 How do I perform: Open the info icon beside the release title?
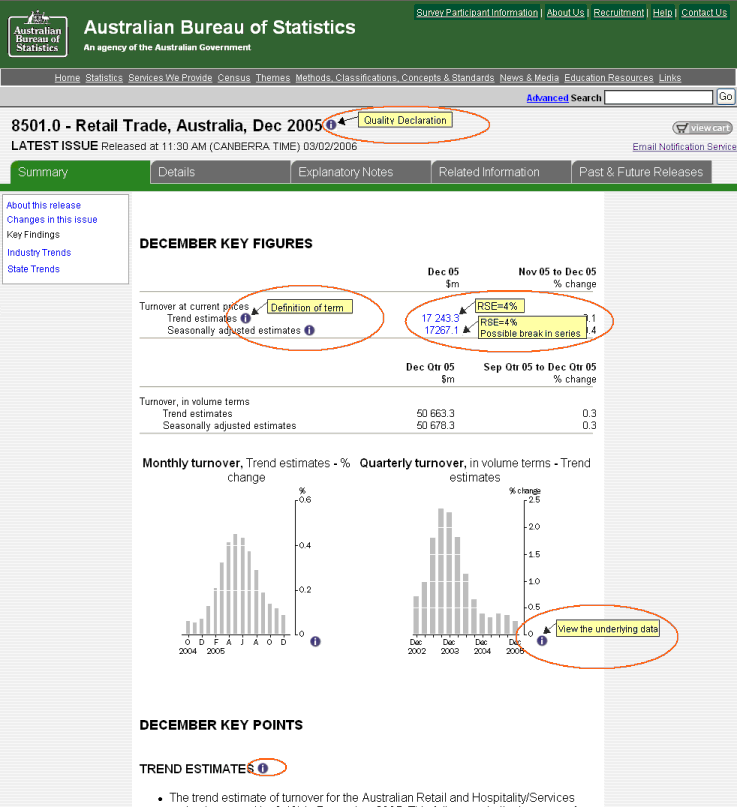[x=331, y=125]
